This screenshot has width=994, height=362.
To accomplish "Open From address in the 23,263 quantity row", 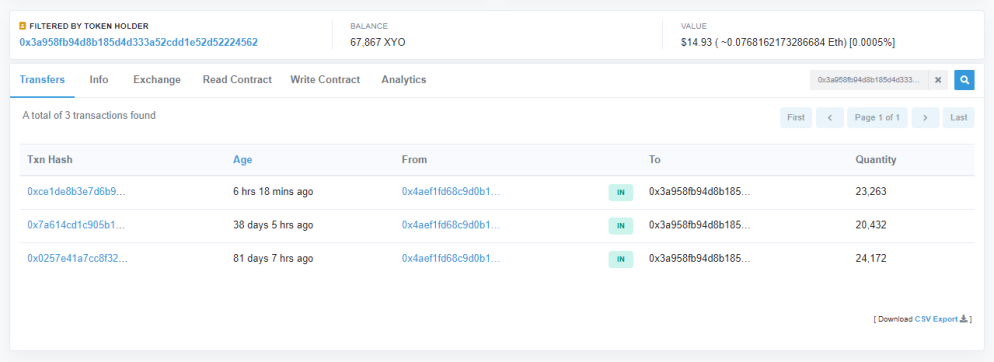I will (451, 191).
